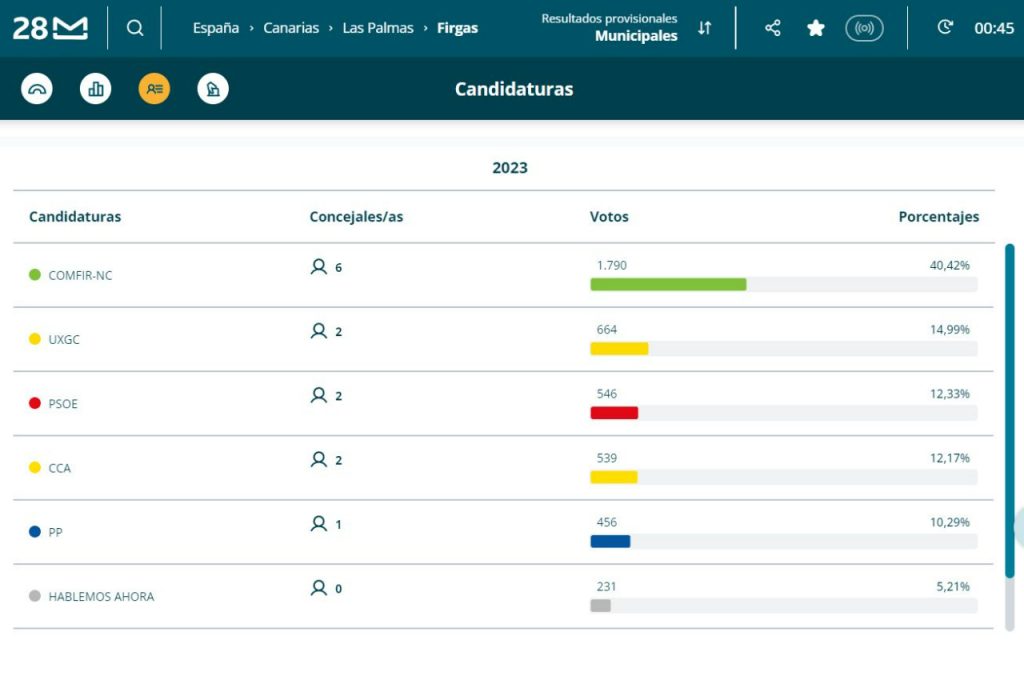Click the COMFIR-NC green vote bar
The width and height of the screenshot is (1024, 684).
tap(668, 284)
